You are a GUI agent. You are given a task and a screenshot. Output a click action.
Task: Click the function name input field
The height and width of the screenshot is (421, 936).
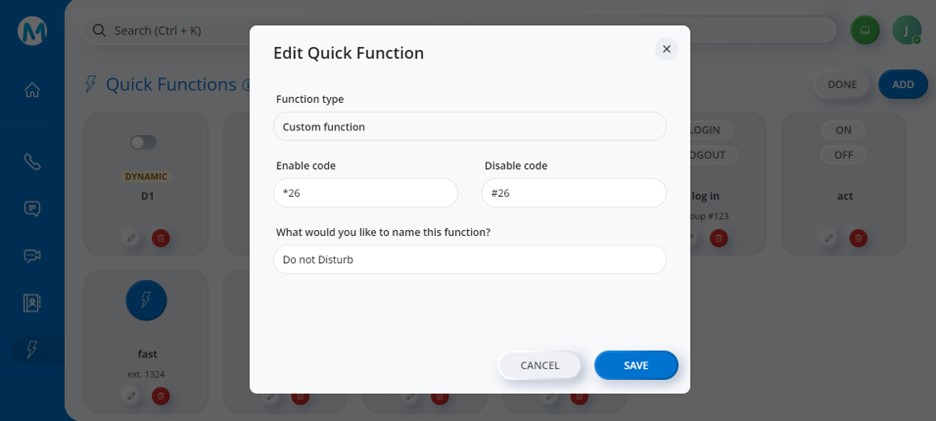click(x=469, y=260)
